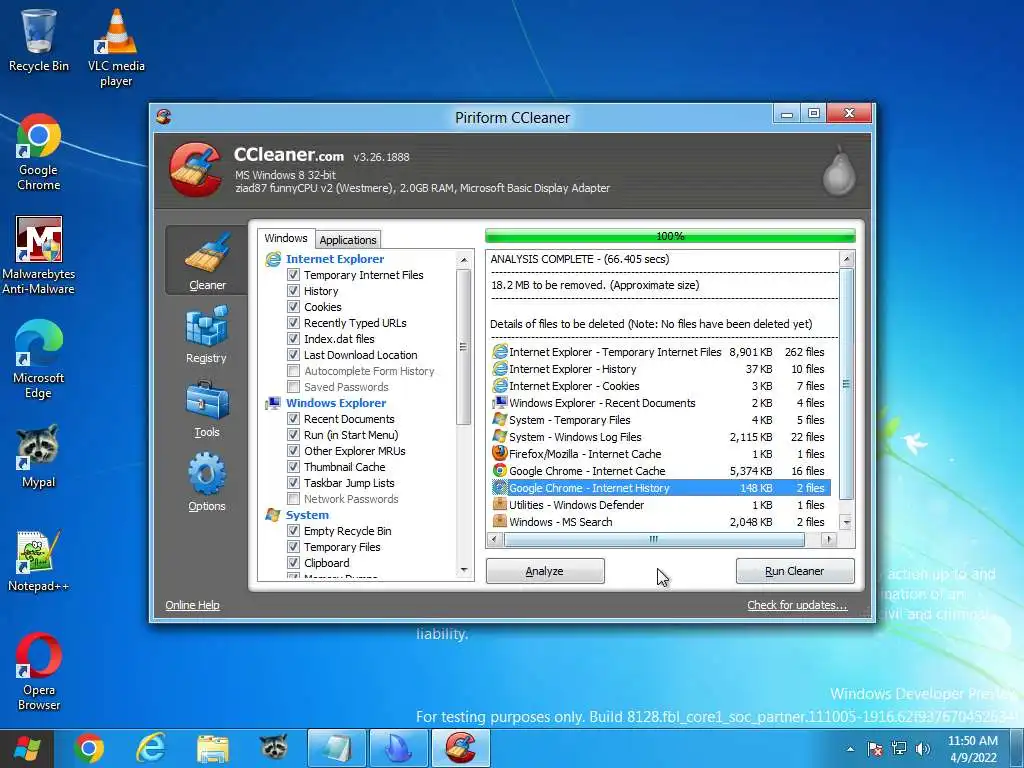The height and width of the screenshot is (768, 1024).
Task: Toggle the Cookies checkbox
Action: [294, 307]
